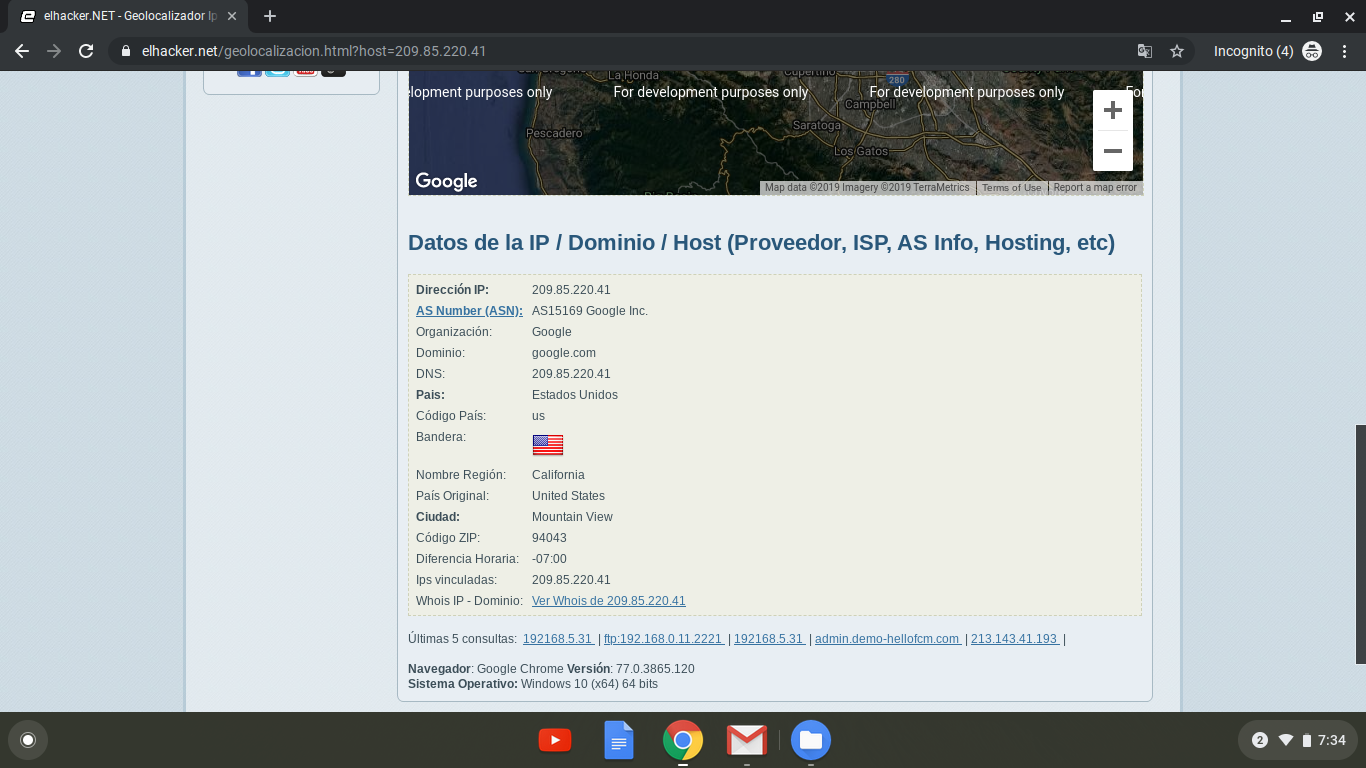The image size is (1366, 768).
Task: Click the Incognito profile icon
Action: coord(1312,51)
